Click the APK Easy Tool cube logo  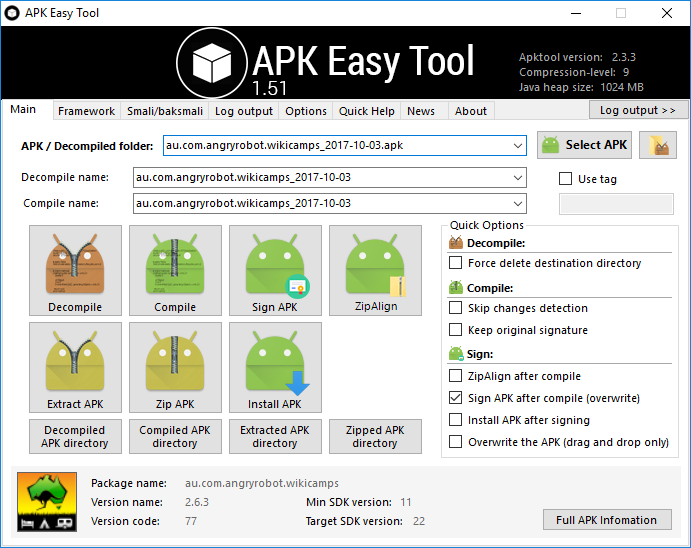tap(212, 63)
